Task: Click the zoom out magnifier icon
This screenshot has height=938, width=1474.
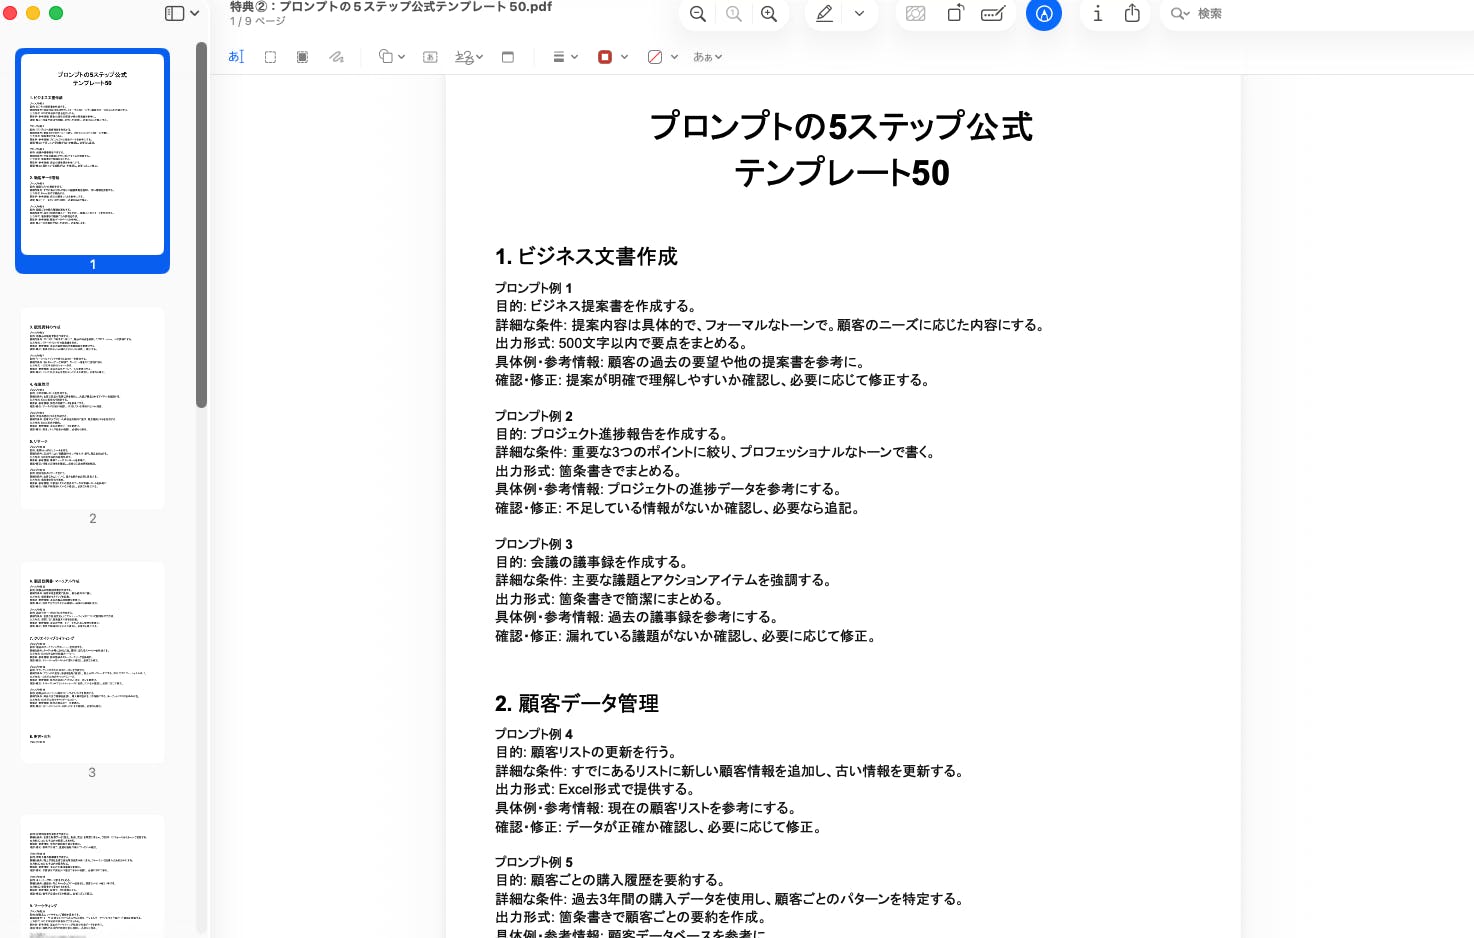Action: tap(698, 14)
